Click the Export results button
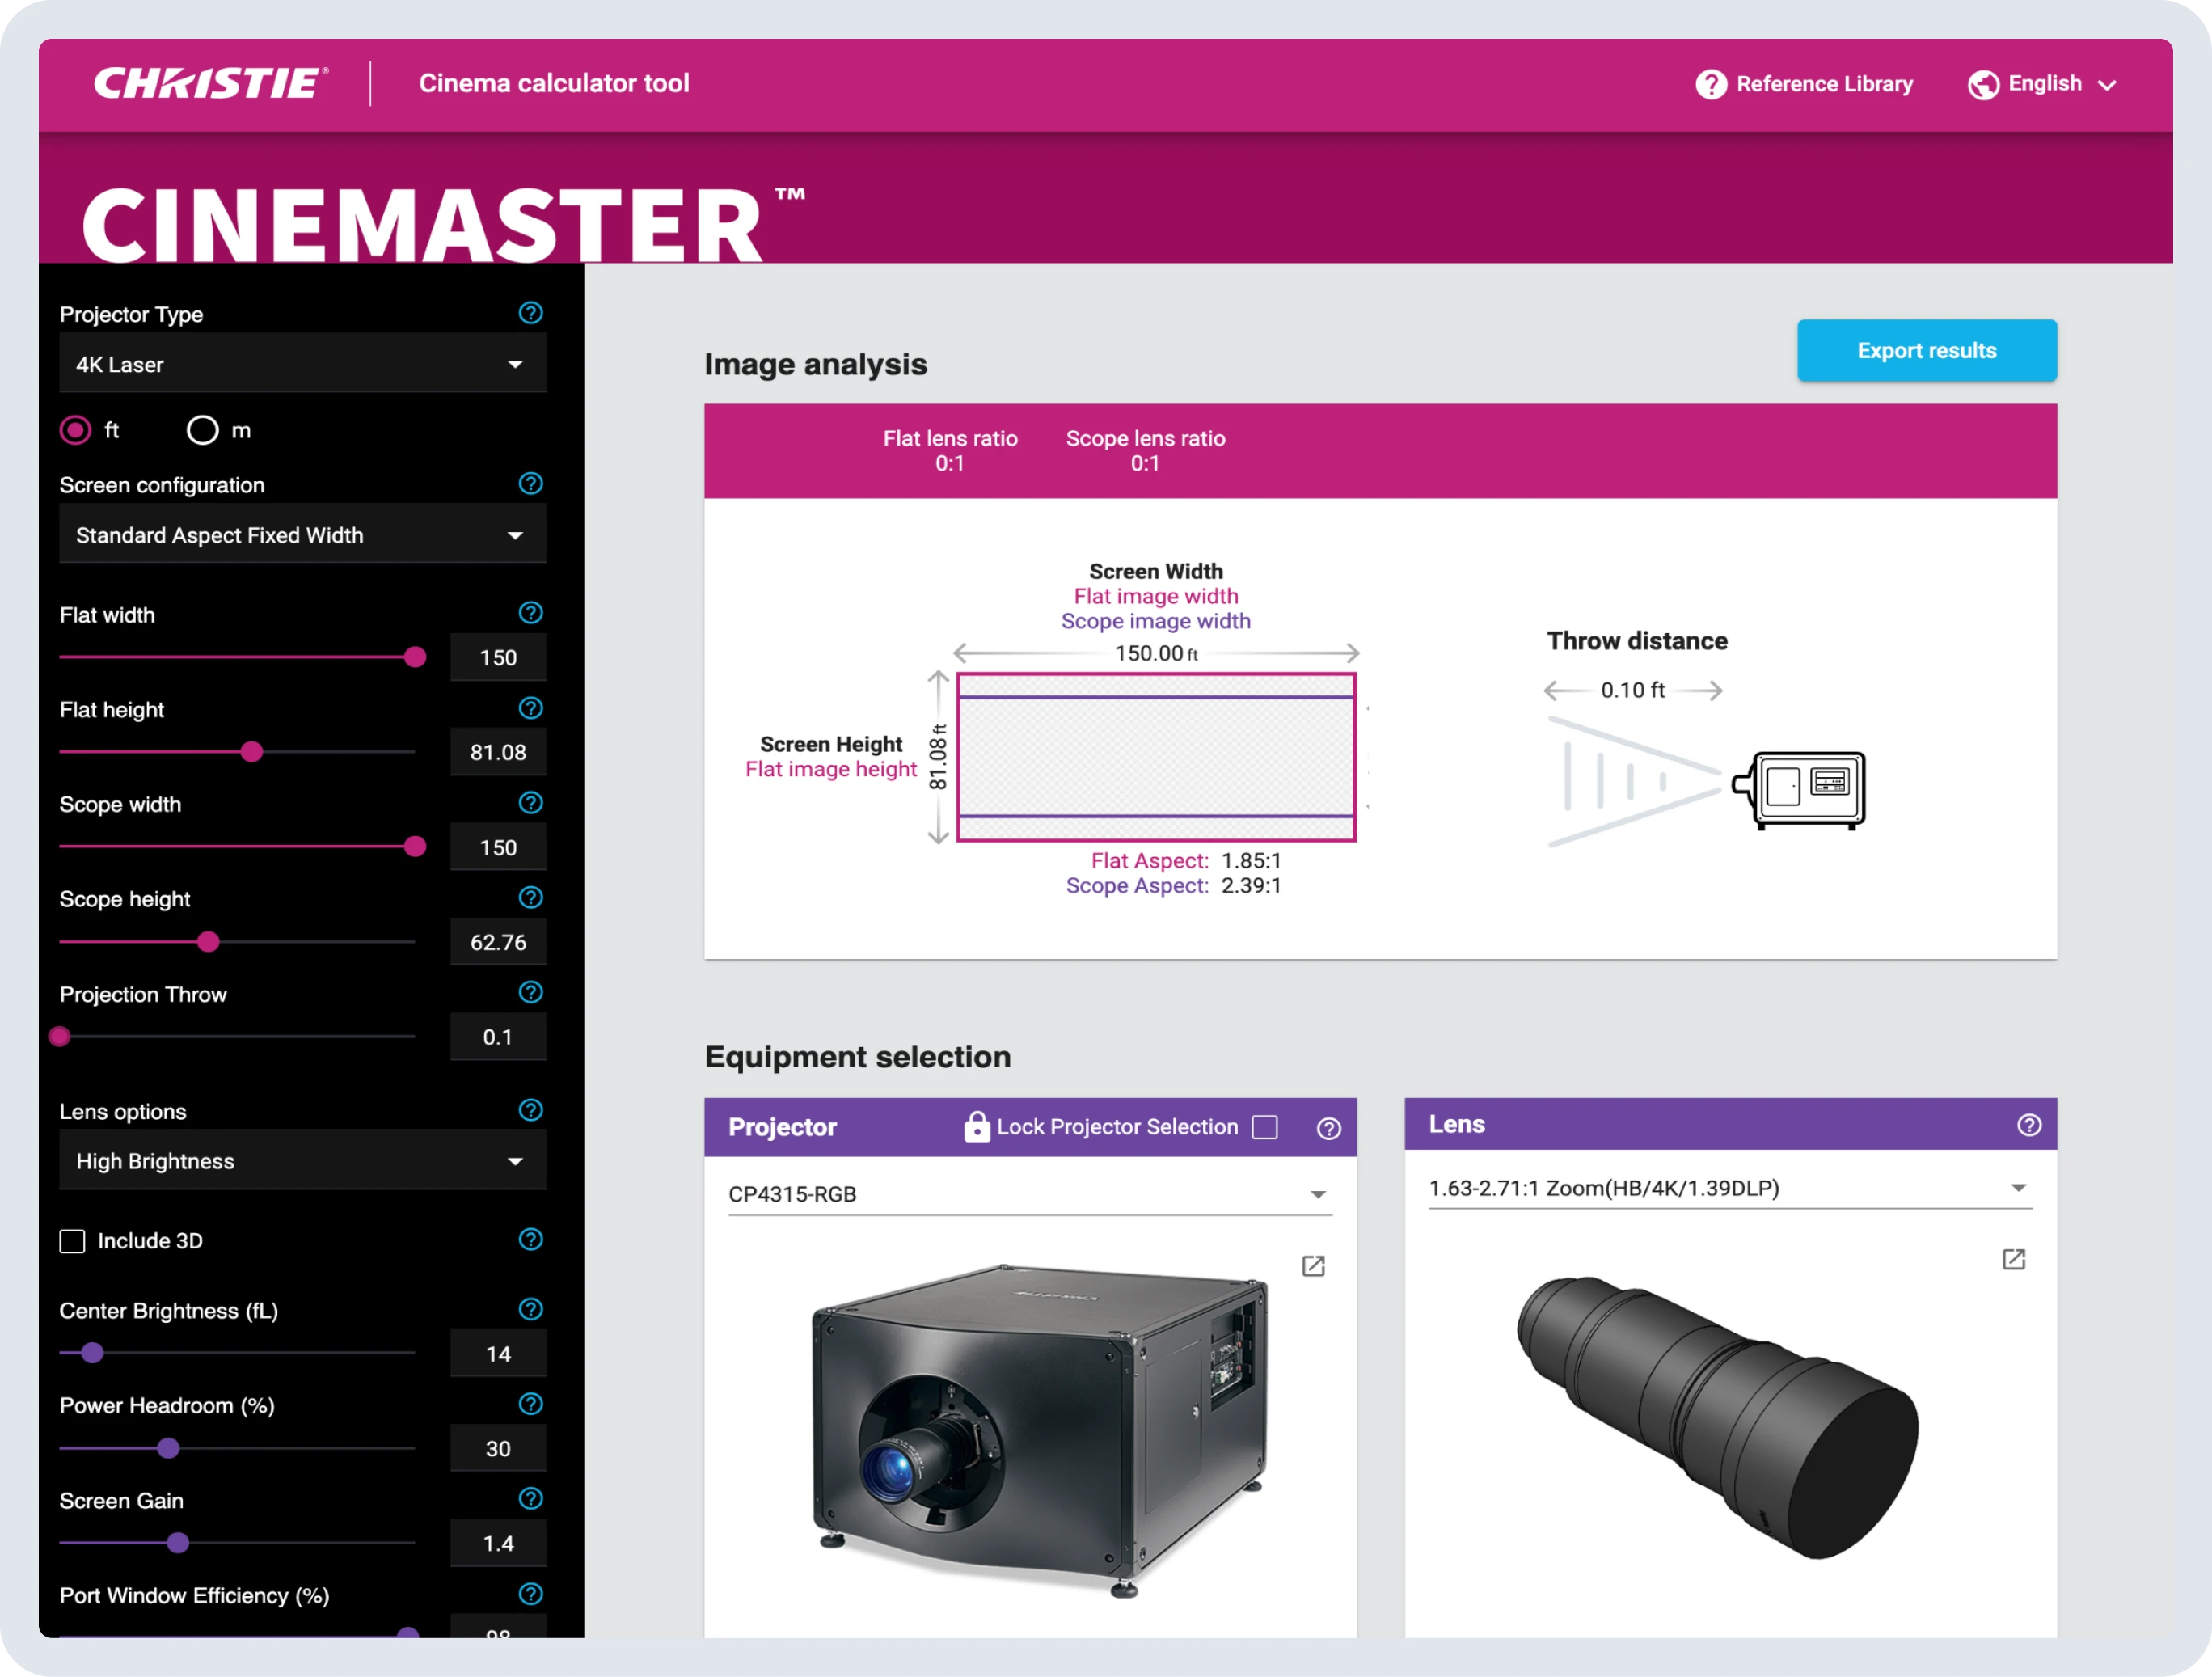The height and width of the screenshot is (1677, 2212). coord(1926,351)
